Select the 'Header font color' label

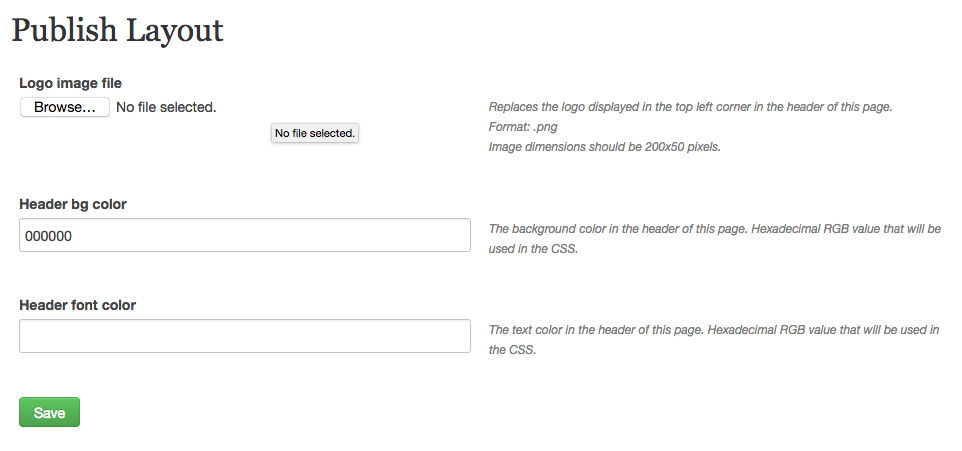click(x=77, y=305)
